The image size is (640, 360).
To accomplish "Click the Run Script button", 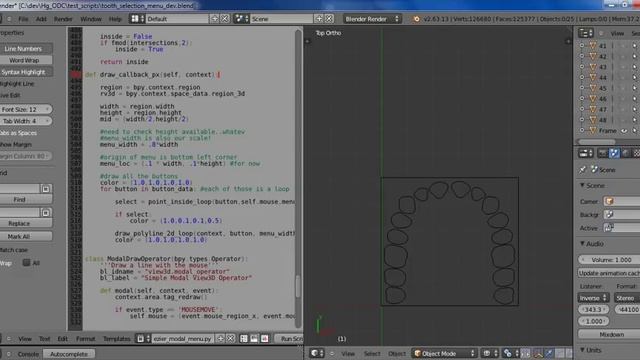I will (x=289, y=339).
